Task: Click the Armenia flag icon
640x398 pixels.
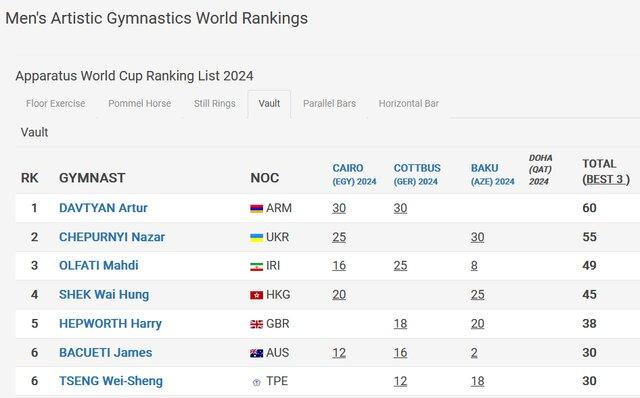Action: pos(256,209)
